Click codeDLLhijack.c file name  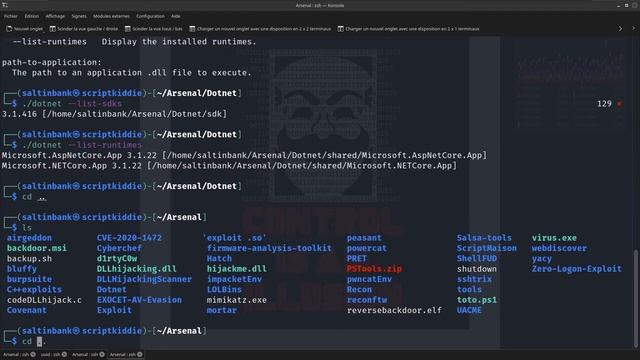pyautogui.click(x=44, y=300)
